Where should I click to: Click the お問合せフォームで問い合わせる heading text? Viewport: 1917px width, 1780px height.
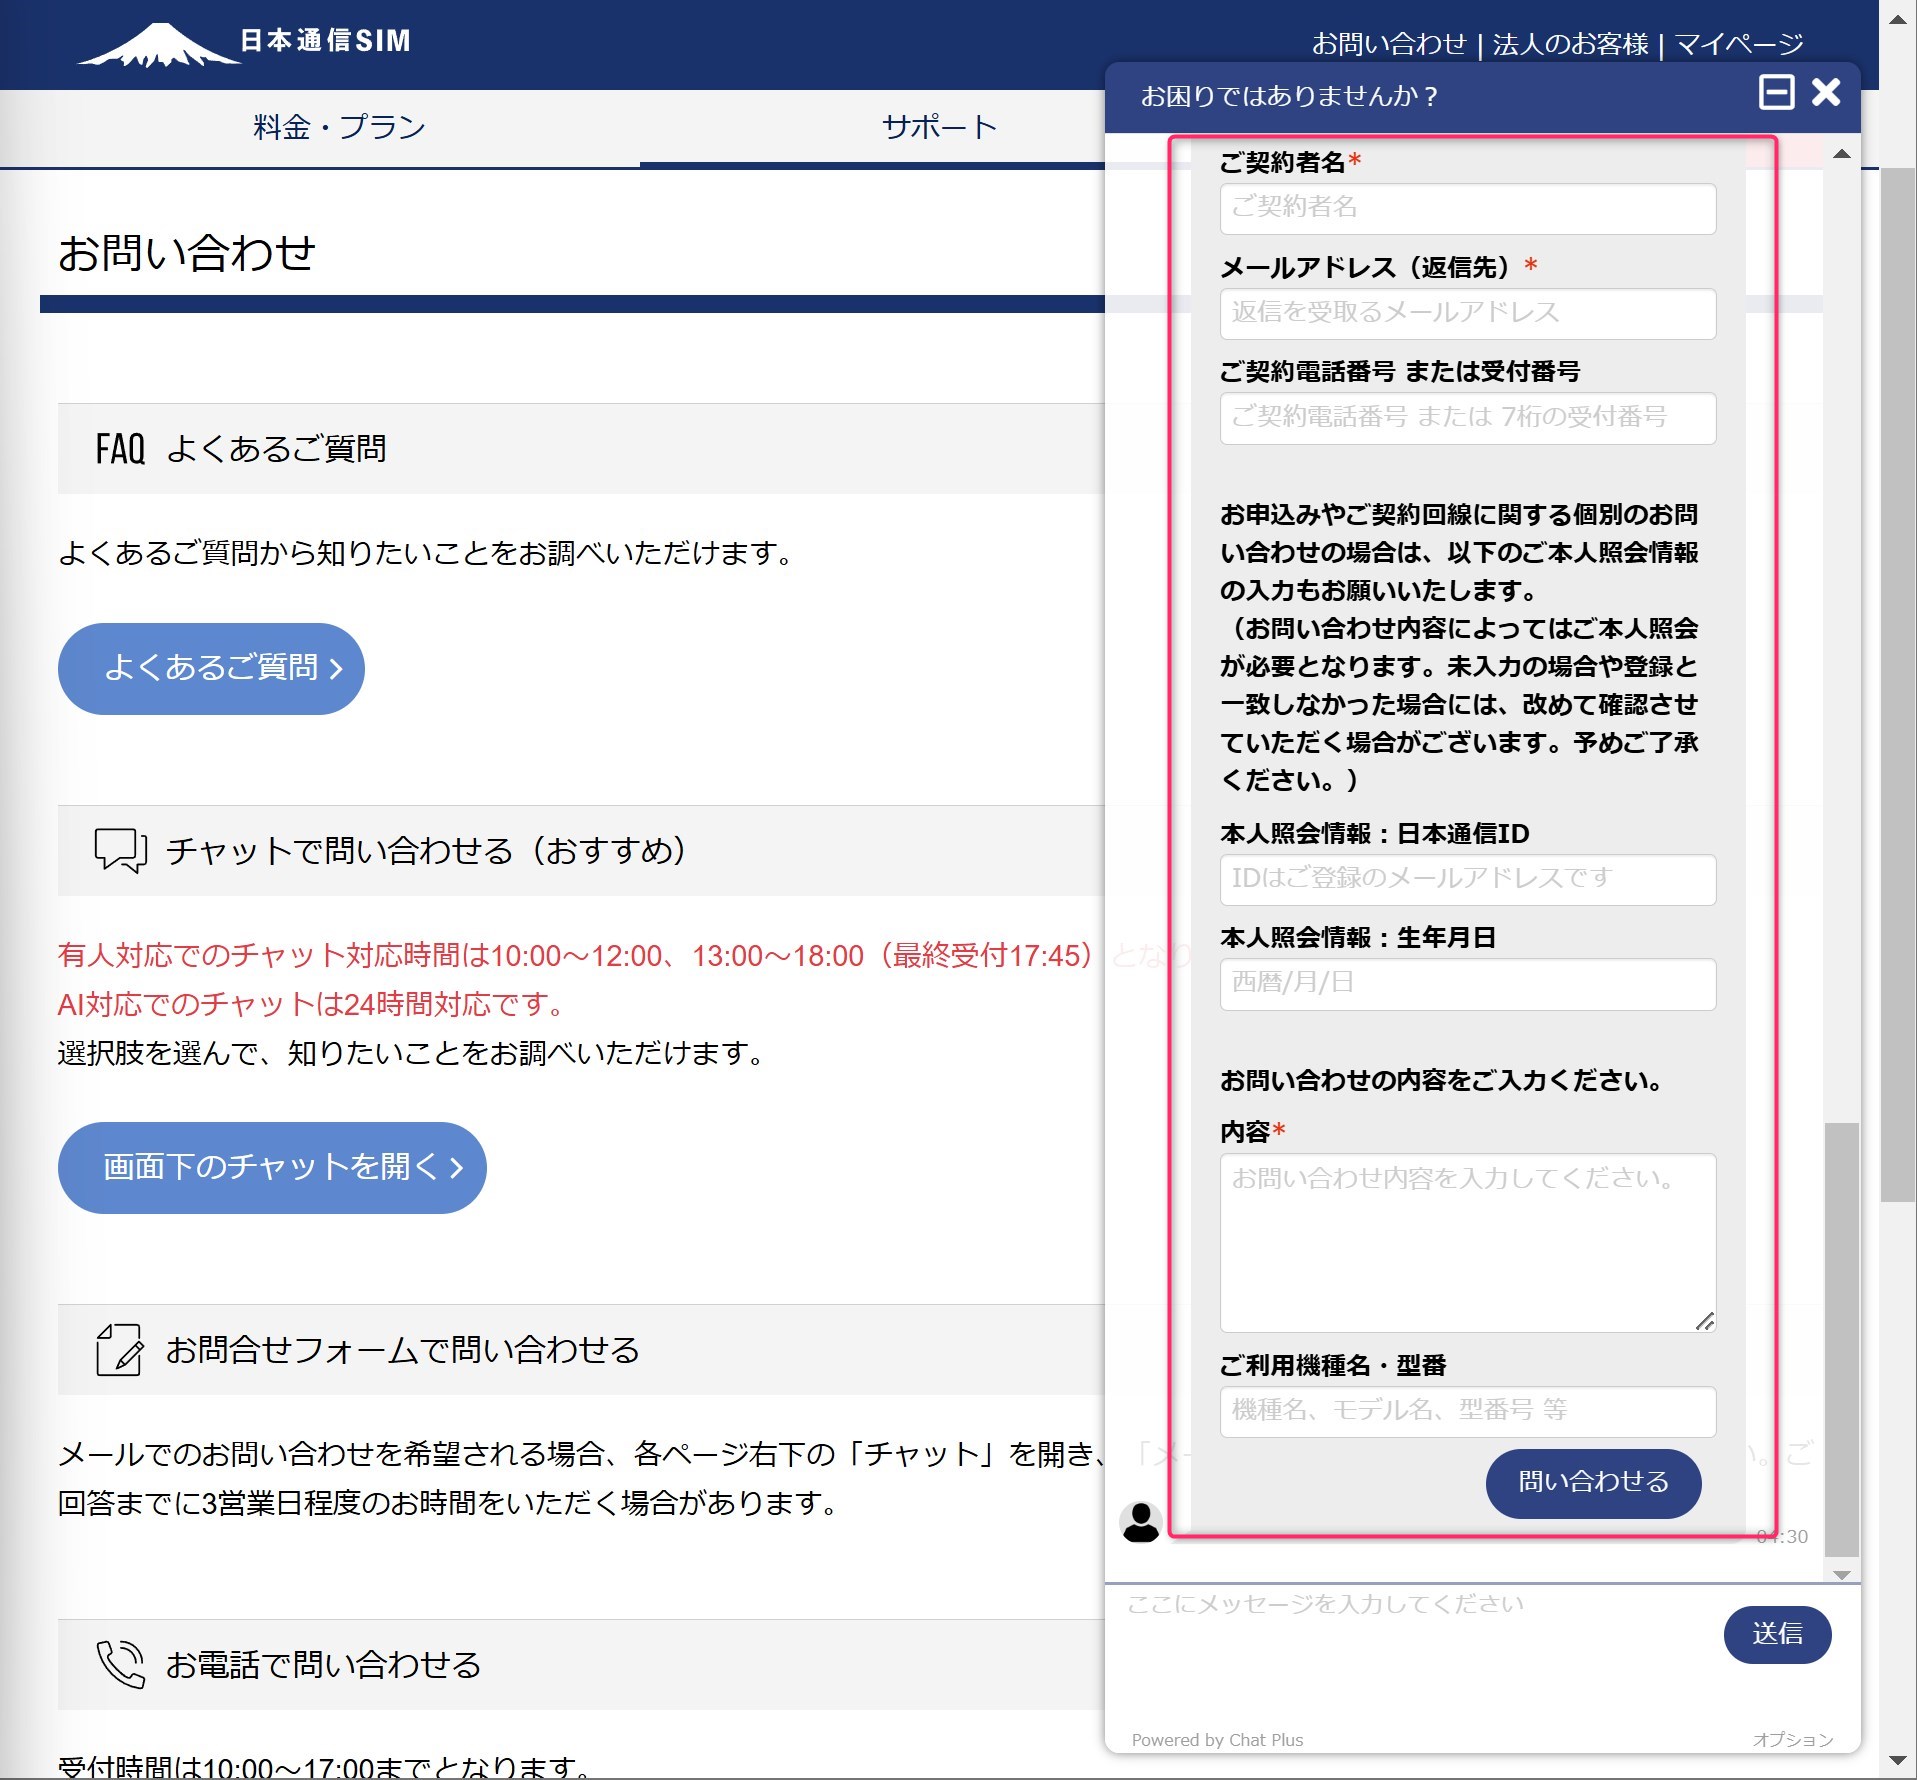[x=402, y=1349]
